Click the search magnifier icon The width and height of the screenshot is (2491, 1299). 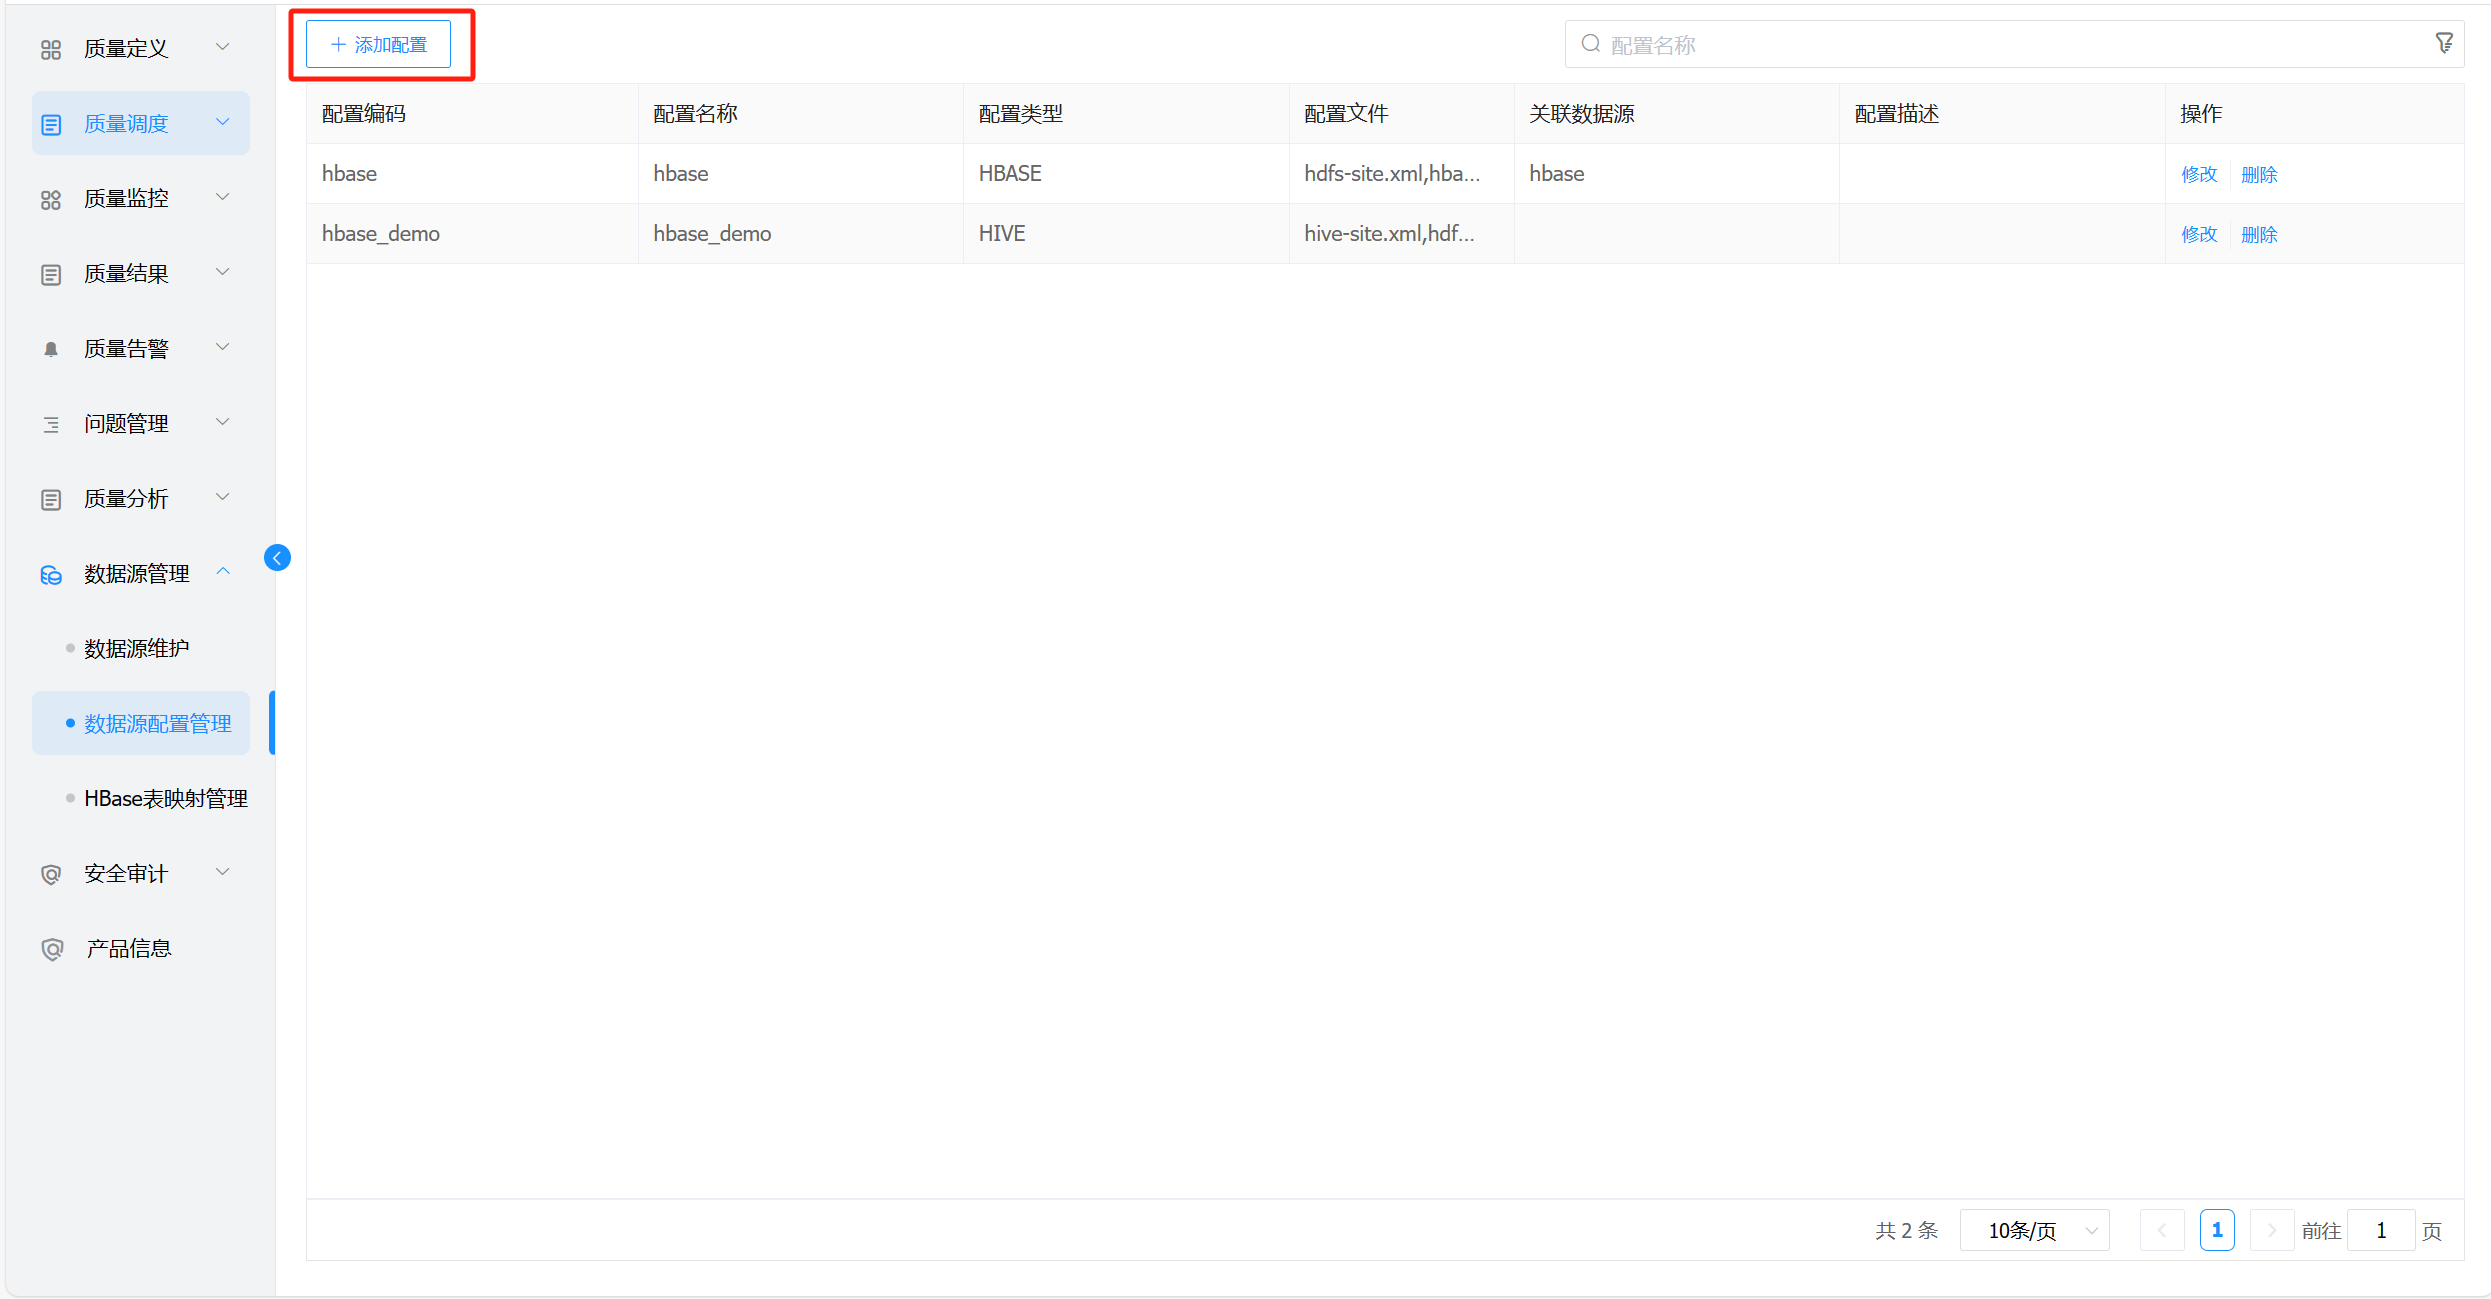(x=1590, y=44)
